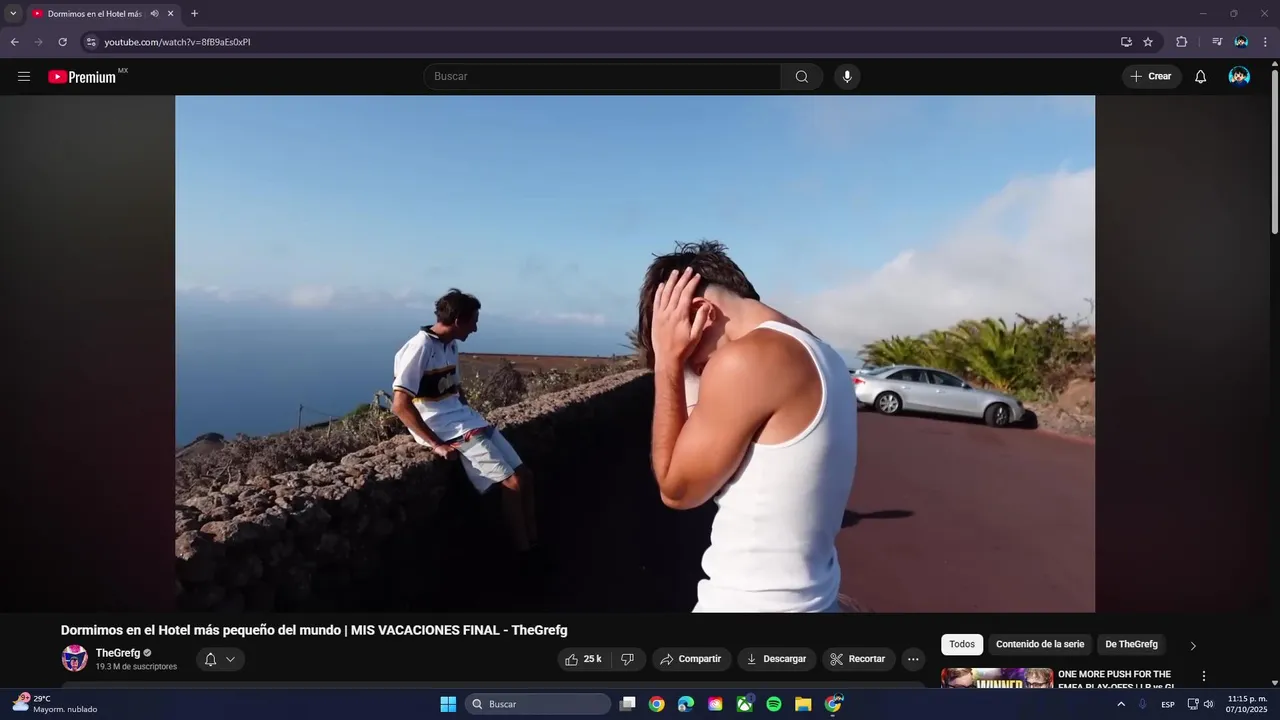The width and height of the screenshot is (1280, 720).
Task: Open more actions three-dot menu under video
Action: (913, 659)
